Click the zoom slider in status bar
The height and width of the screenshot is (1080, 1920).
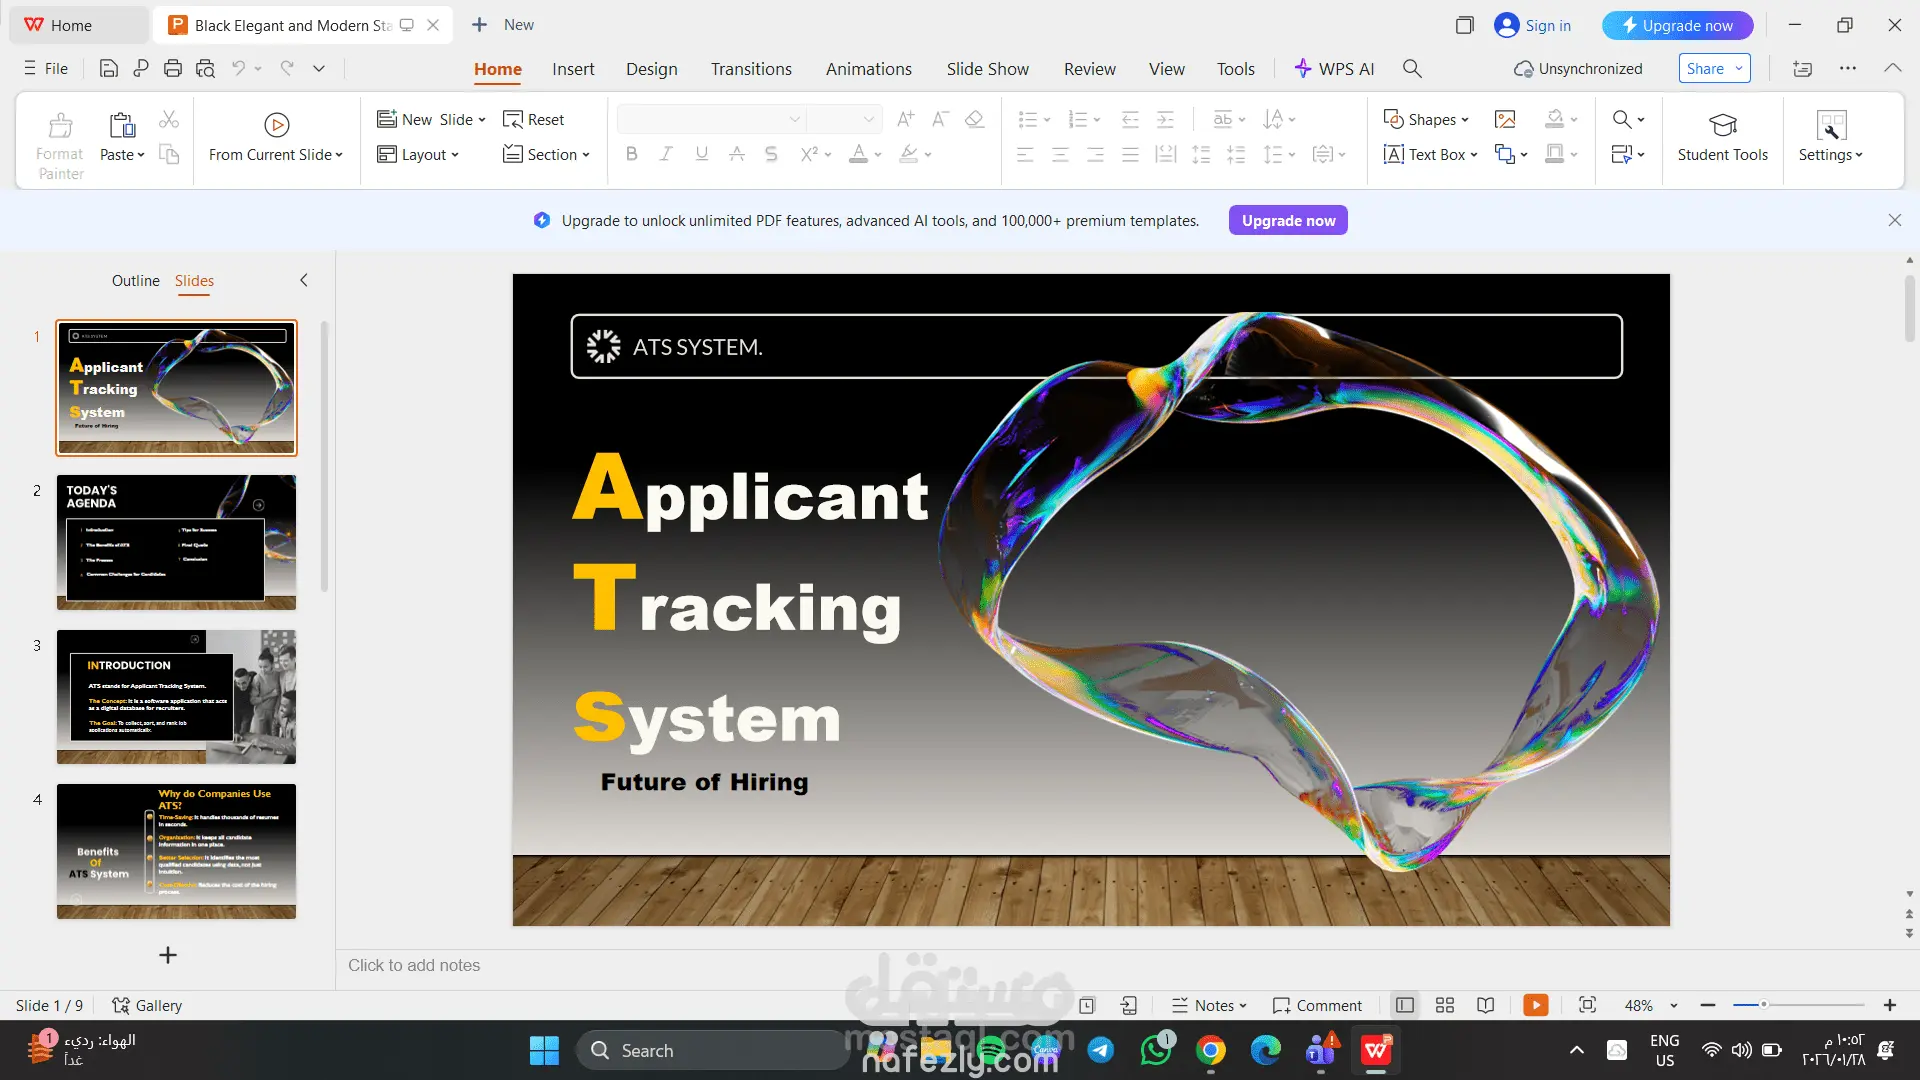[x=1798, y=1005]
